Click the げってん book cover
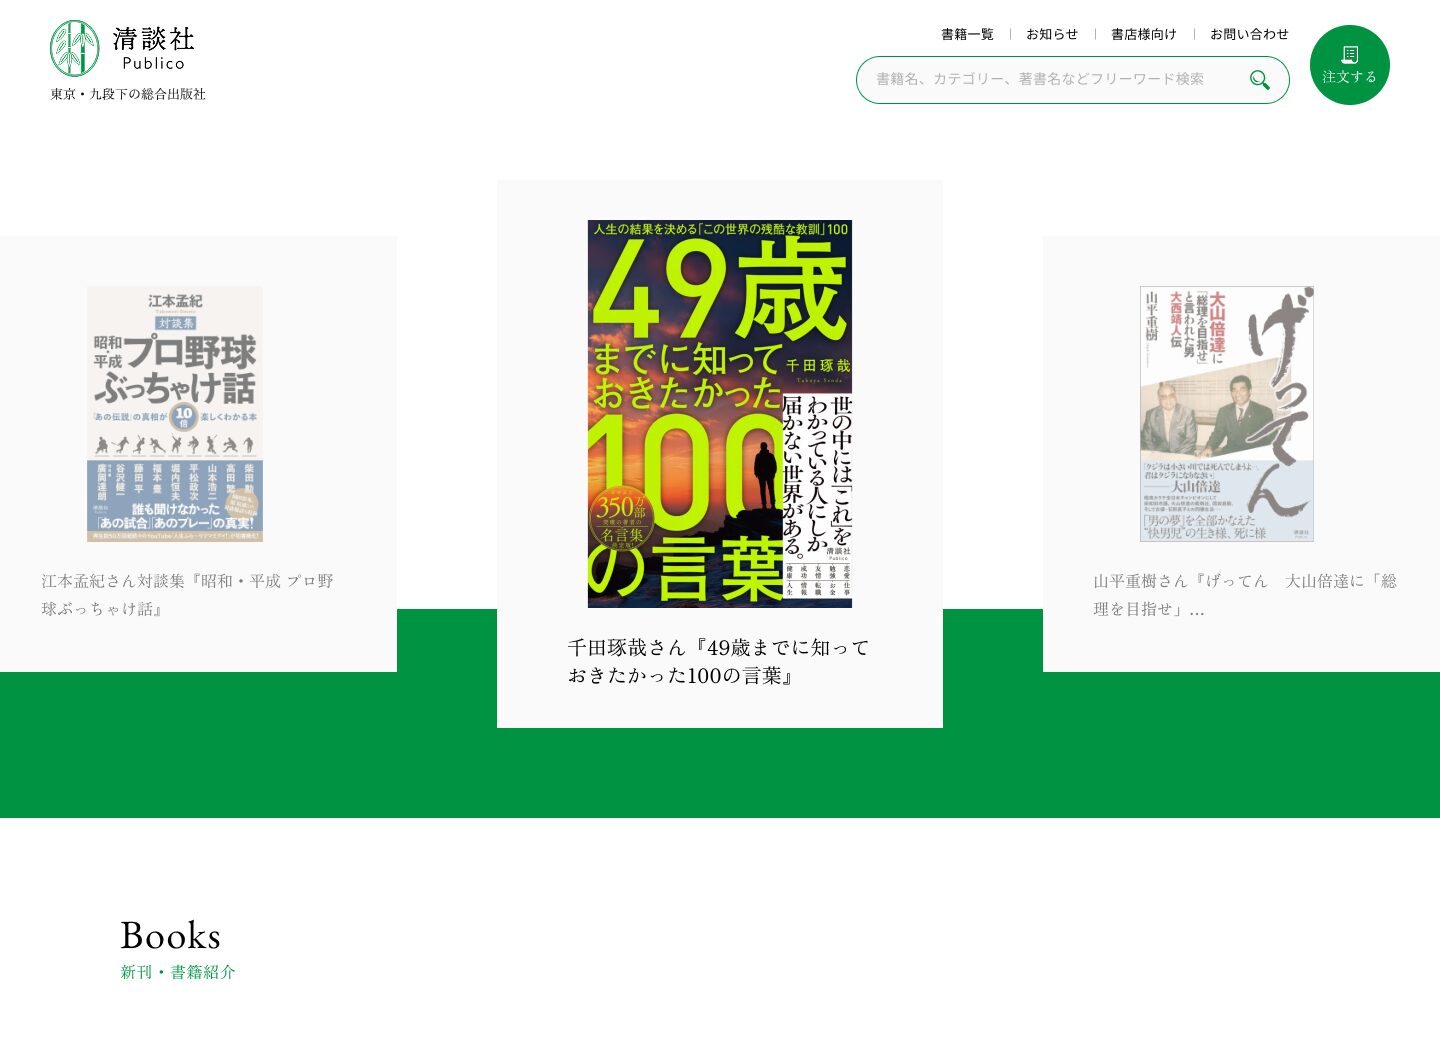1440x1063 pixels. 1227,414
